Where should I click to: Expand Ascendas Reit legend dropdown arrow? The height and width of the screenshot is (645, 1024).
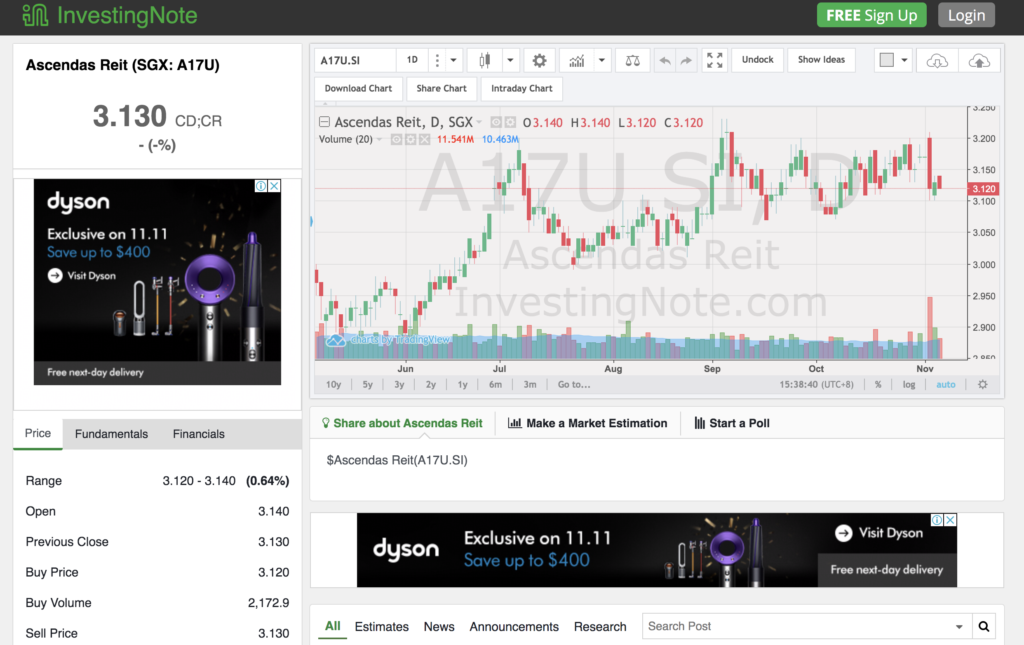tap(479, 122)
